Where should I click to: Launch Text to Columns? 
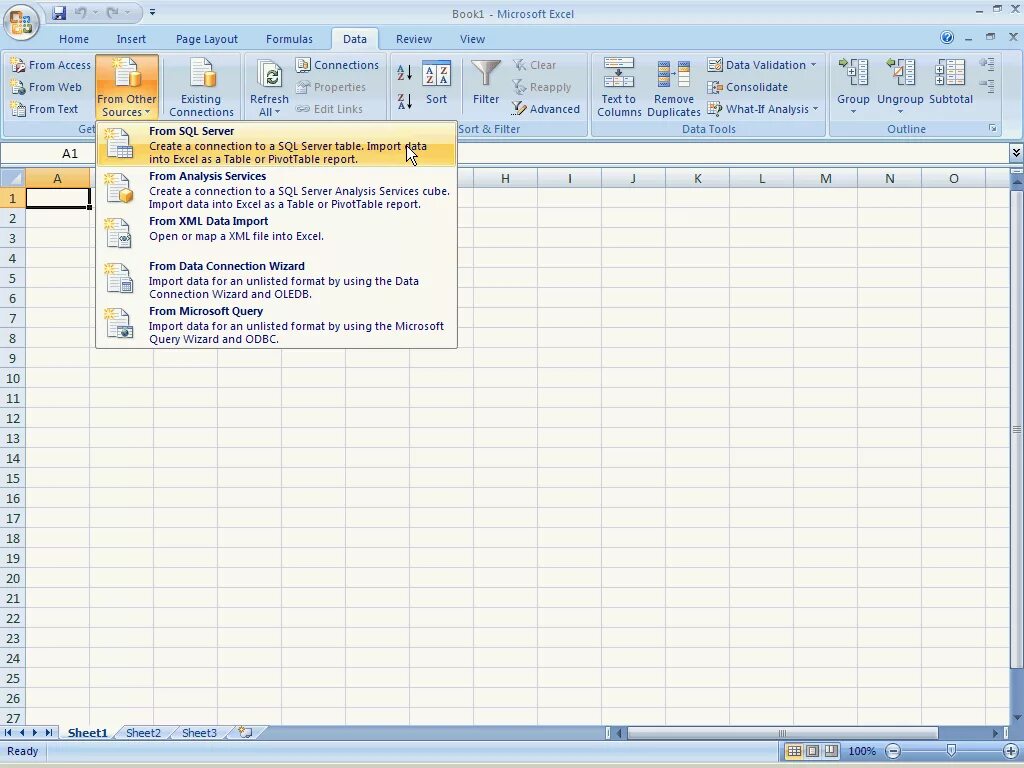[x=618, y=88]
